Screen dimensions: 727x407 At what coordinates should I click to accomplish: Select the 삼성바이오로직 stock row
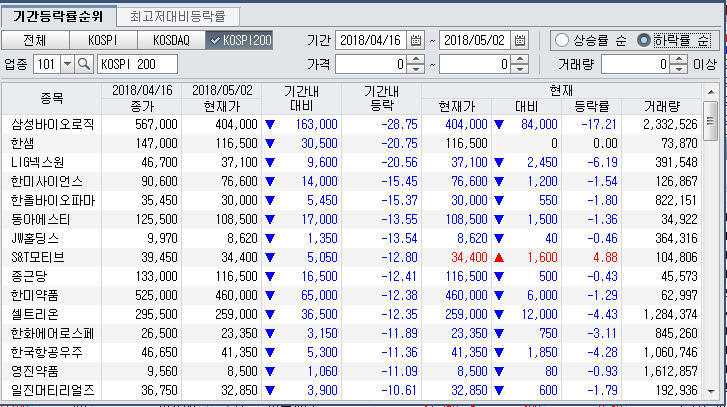tap(52, 124)
